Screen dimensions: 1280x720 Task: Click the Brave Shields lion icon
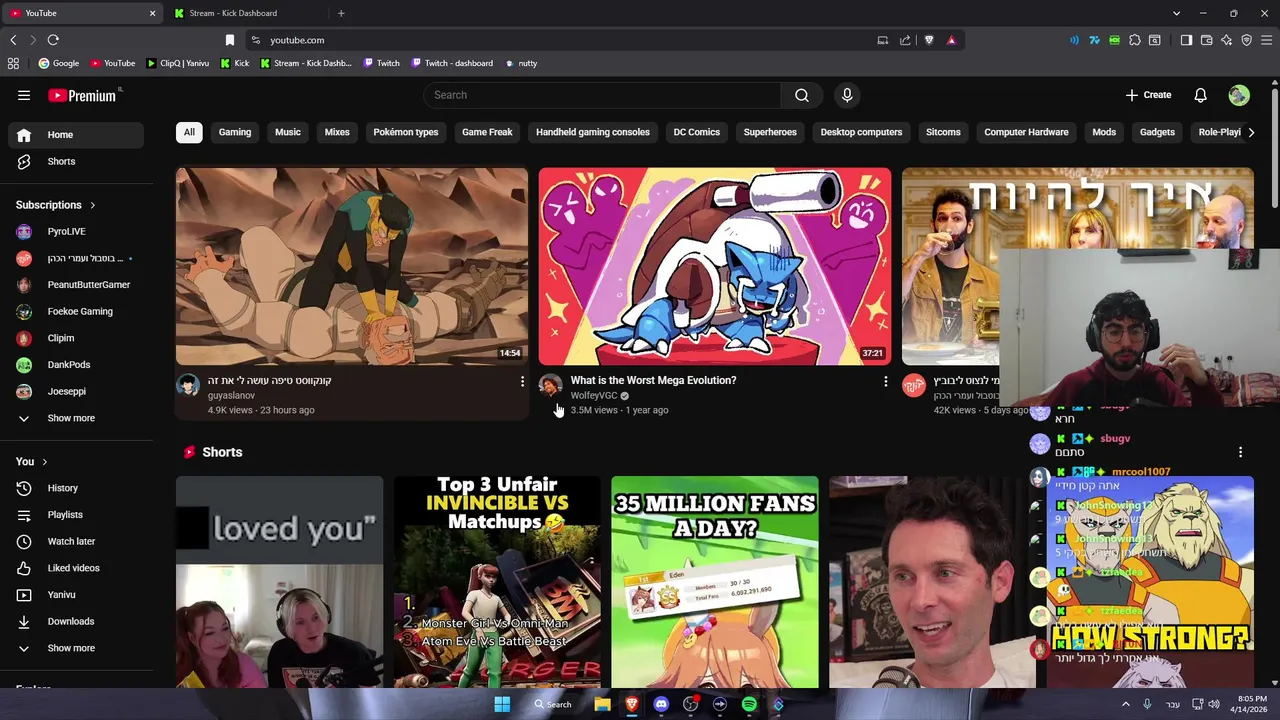929,40
